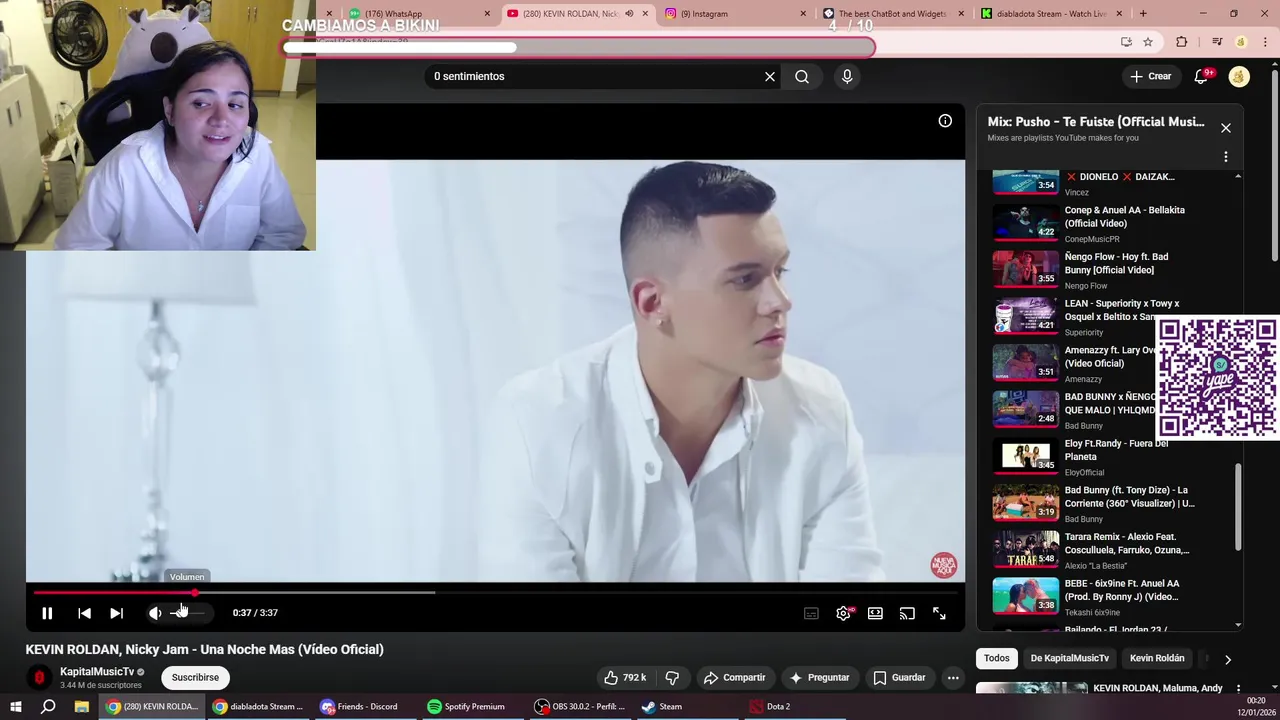
Task: Open Chrome three-dot menu
Action: 1265,42
